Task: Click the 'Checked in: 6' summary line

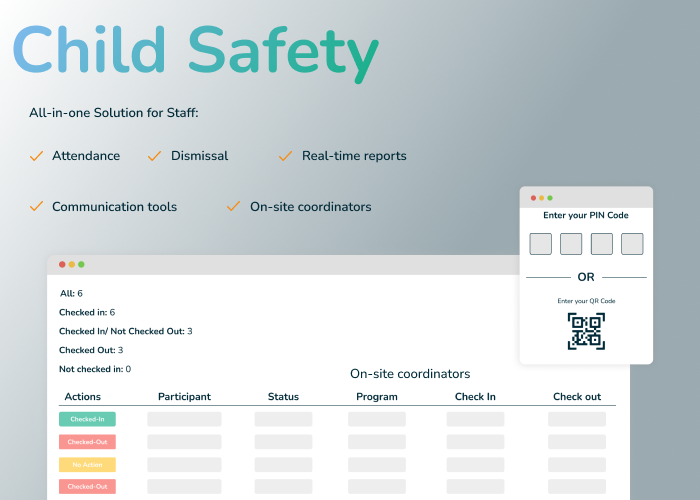Action: tap(87, 312)
